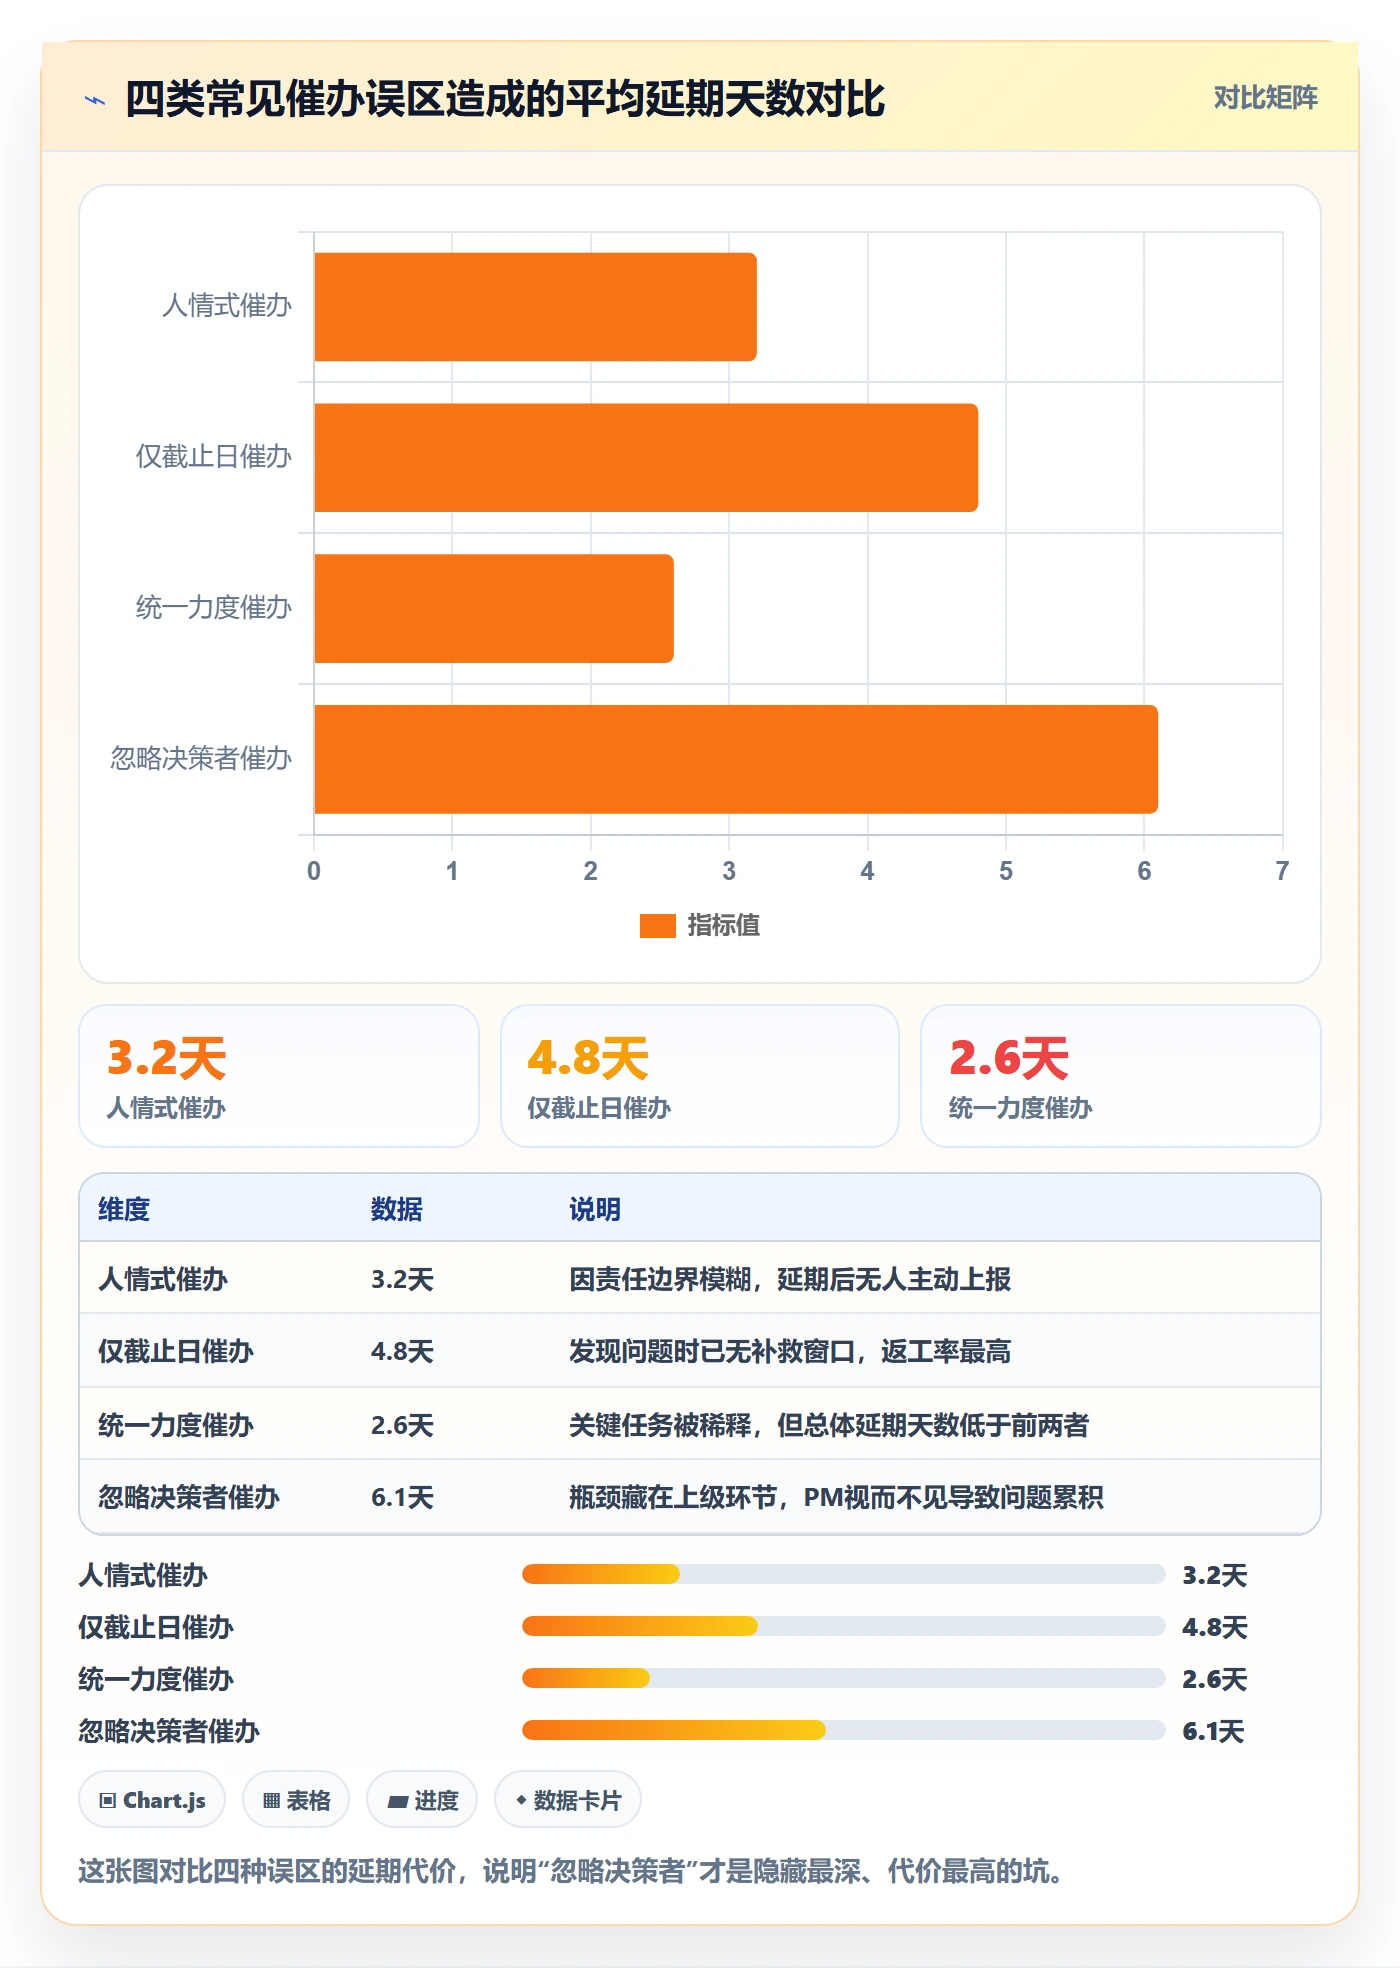Click the 人情式催办 y-axis label

227,305
